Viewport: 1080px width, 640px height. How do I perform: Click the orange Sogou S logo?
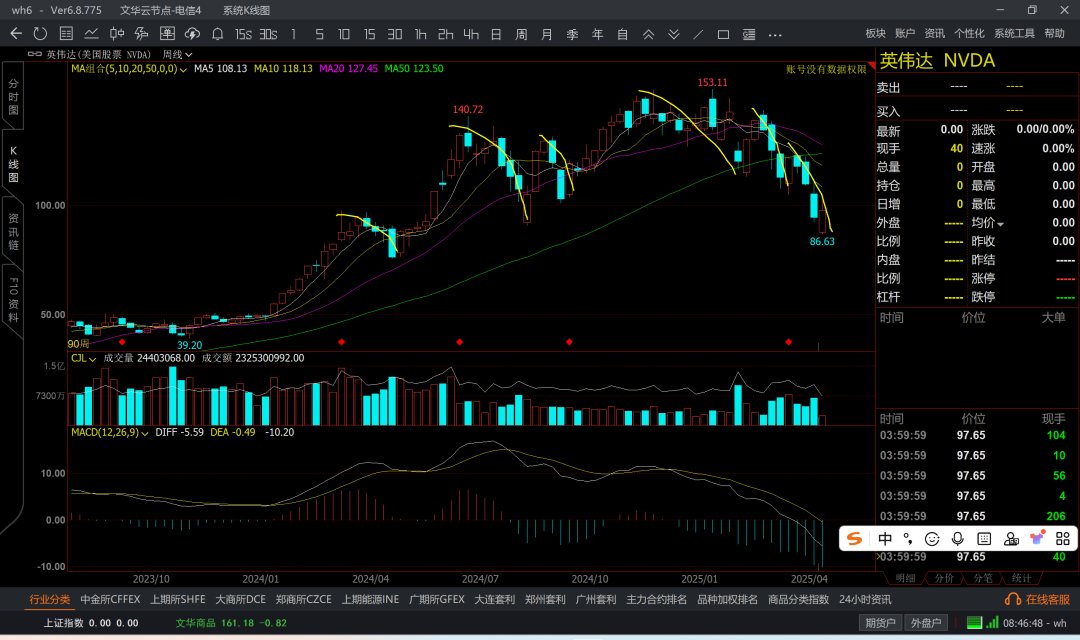854,539
